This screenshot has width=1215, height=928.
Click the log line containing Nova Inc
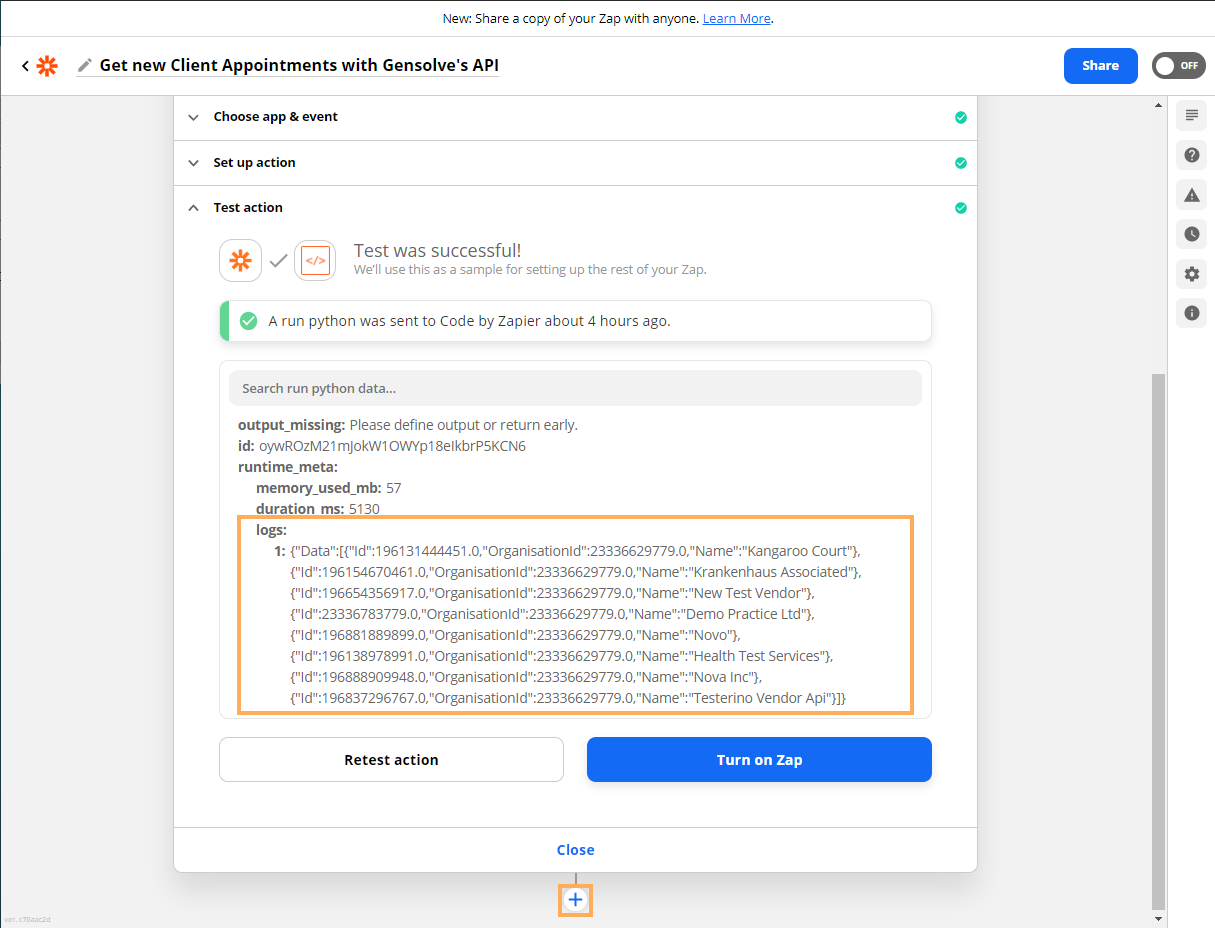pyautogui.click(x=526, y=677)
